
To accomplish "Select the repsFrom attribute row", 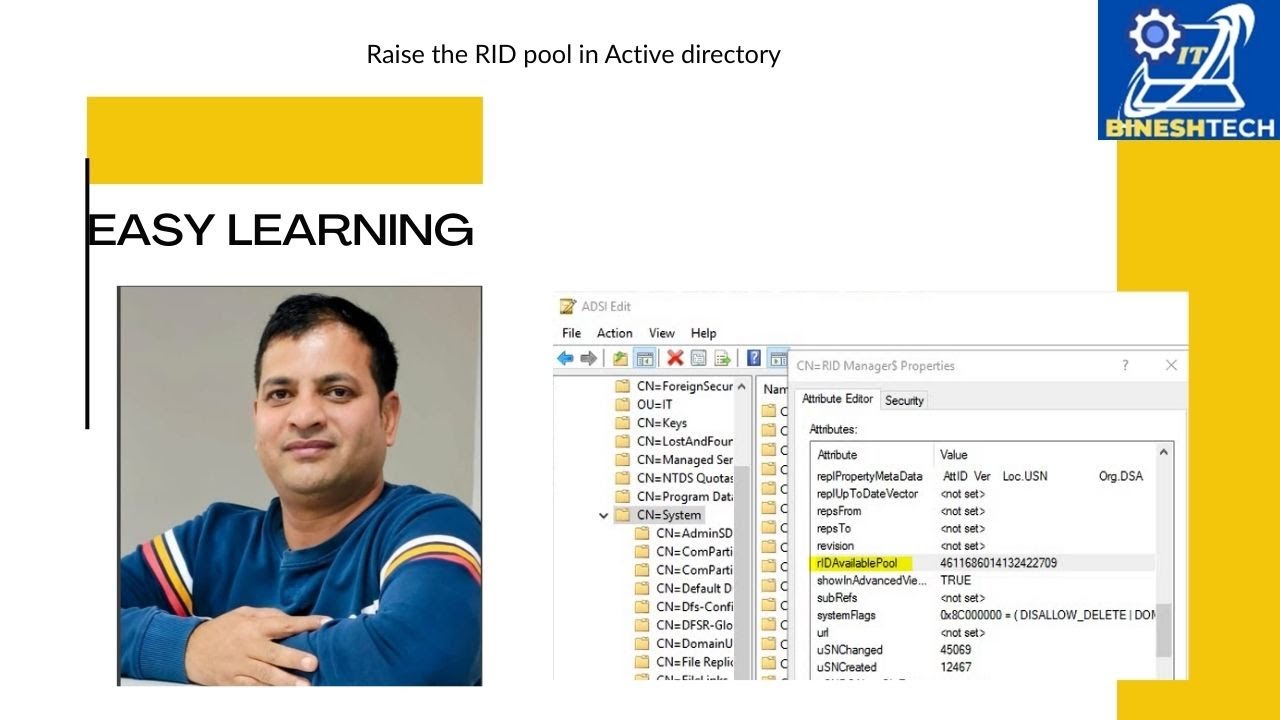I will click(x=983, y=511).
